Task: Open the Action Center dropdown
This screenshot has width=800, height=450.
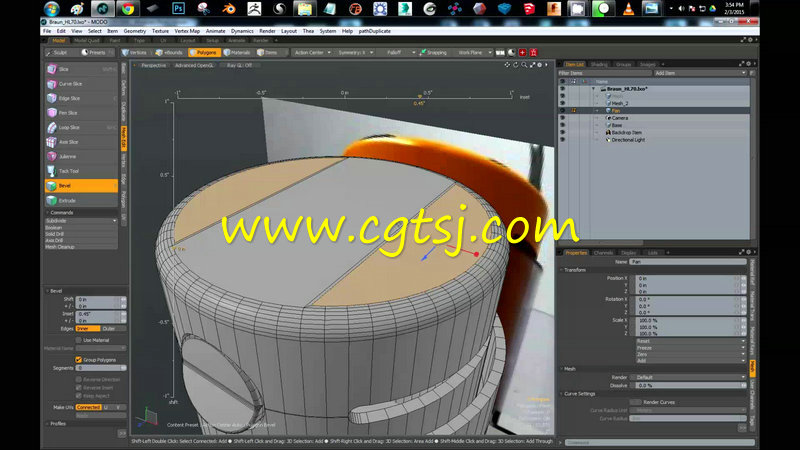Action: coord(312,53)
